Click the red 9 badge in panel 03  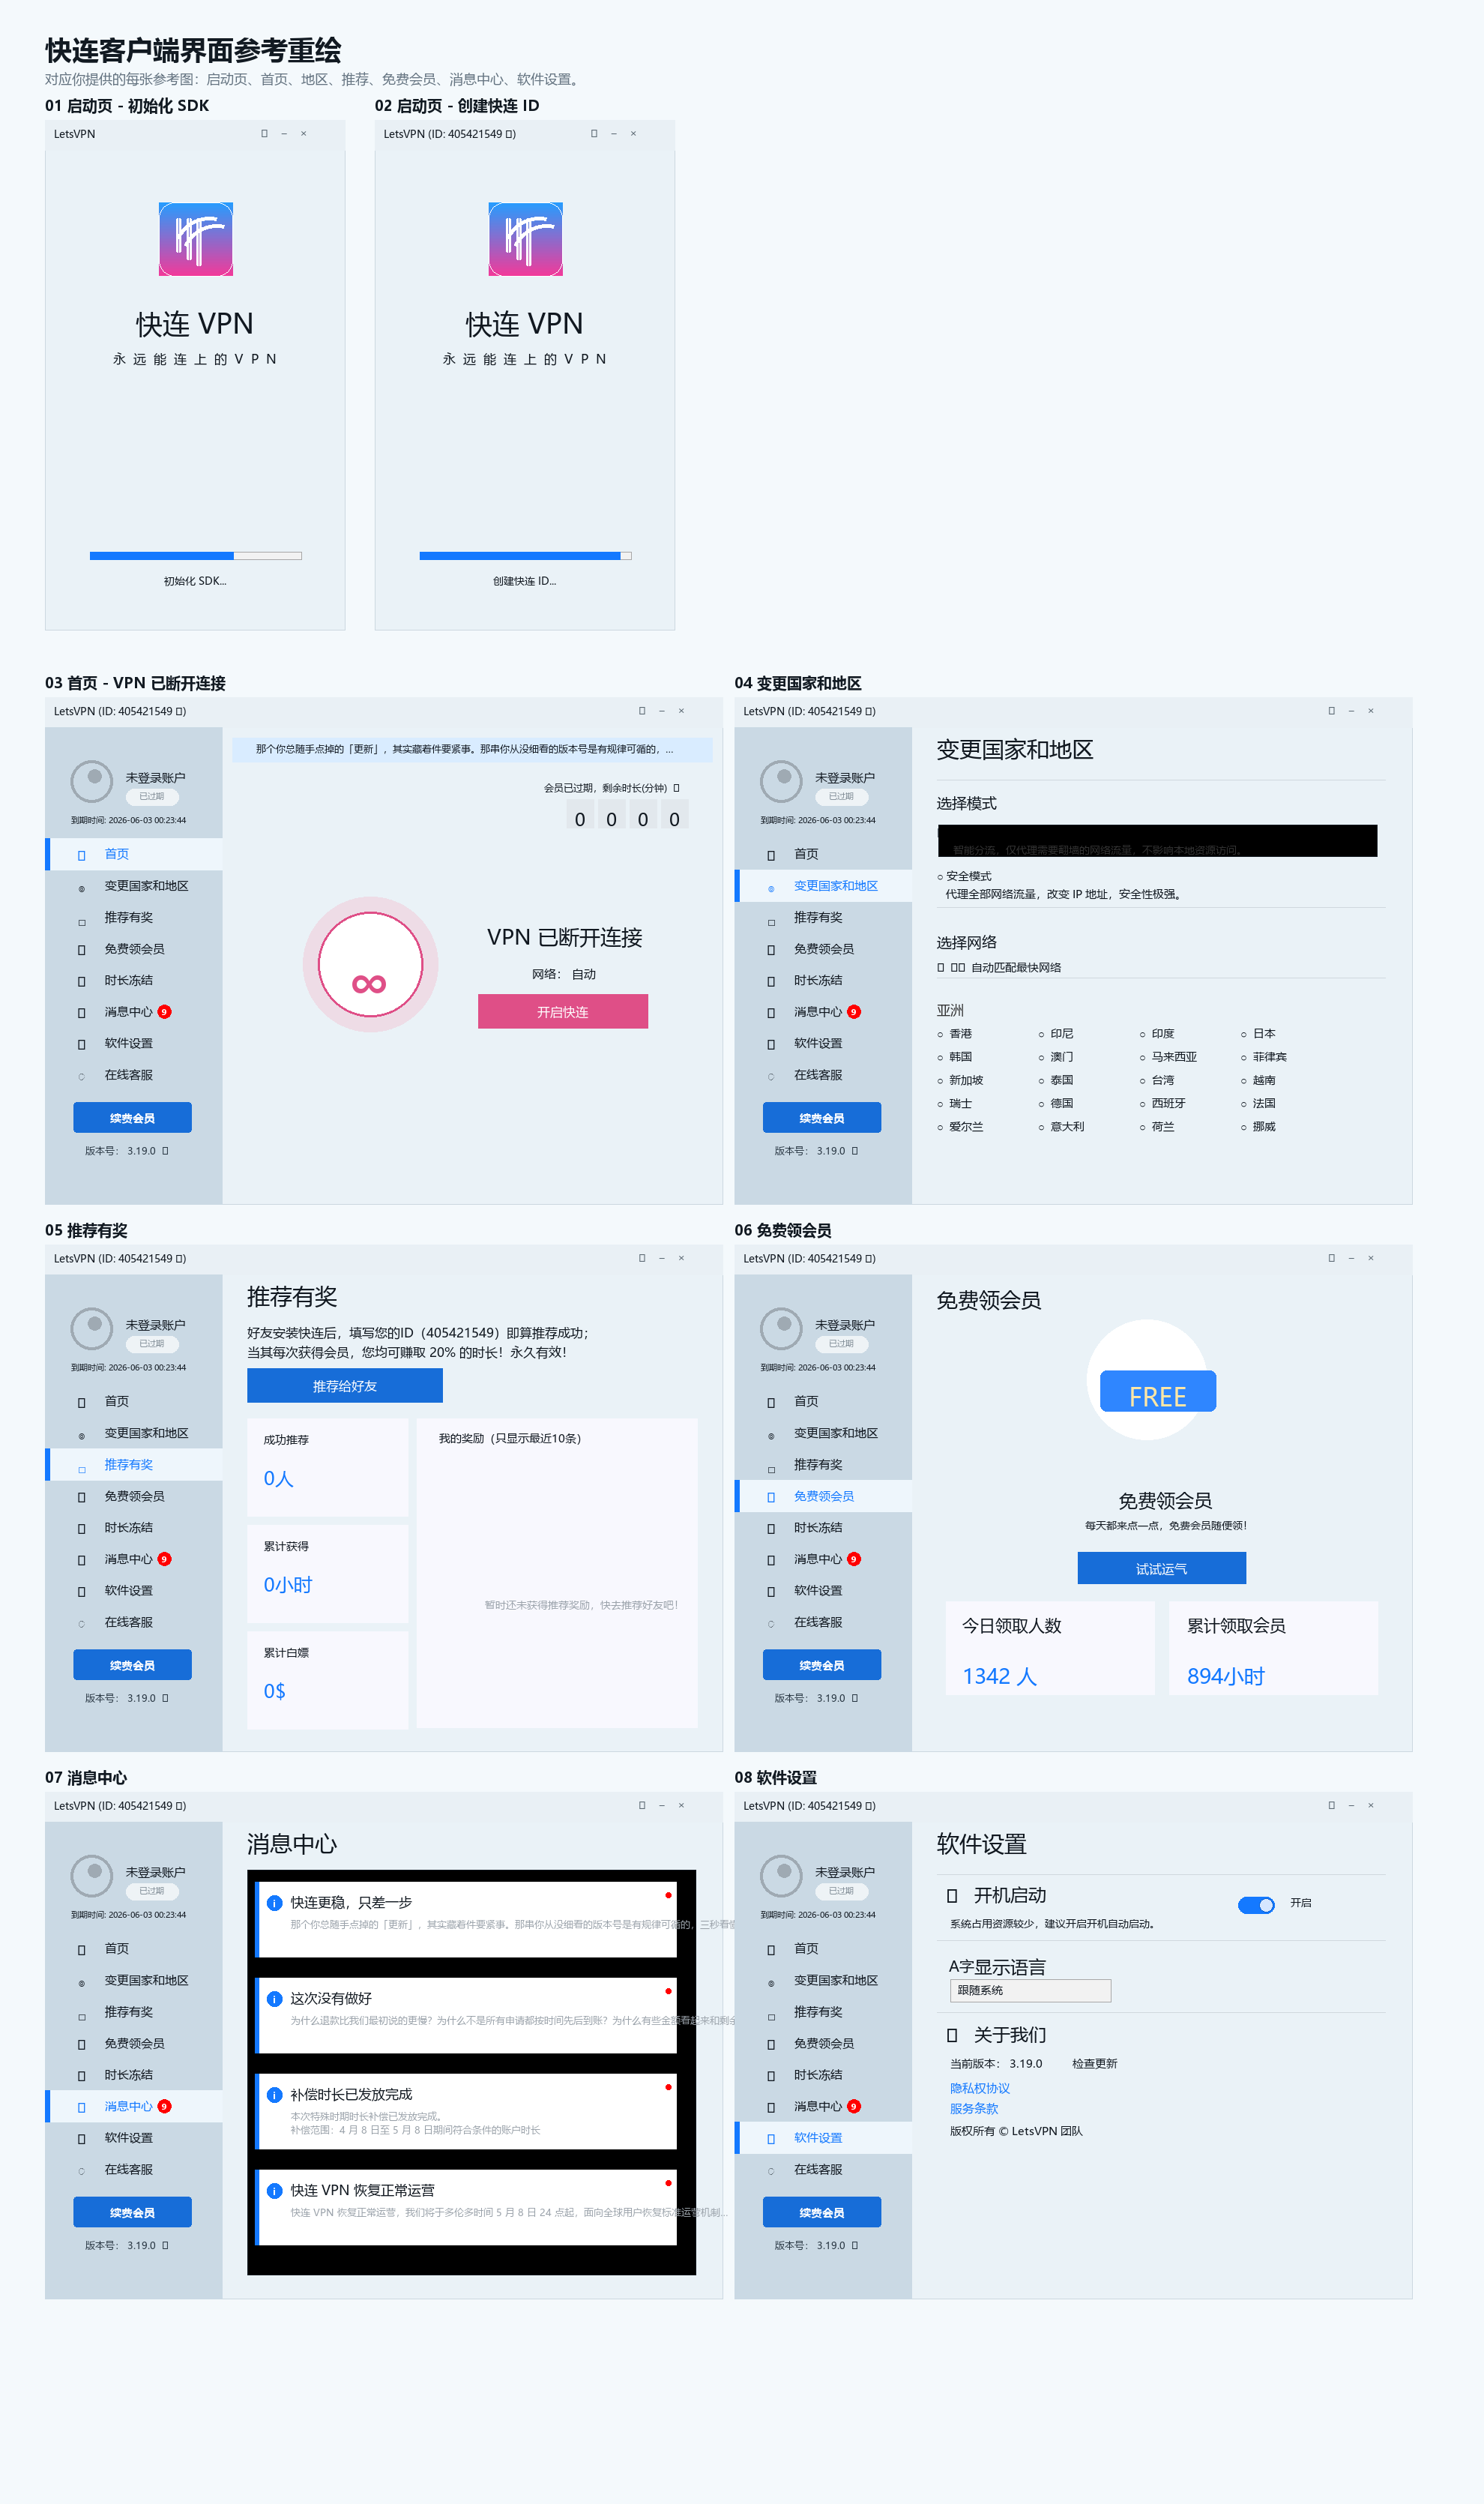[165, 1012]
